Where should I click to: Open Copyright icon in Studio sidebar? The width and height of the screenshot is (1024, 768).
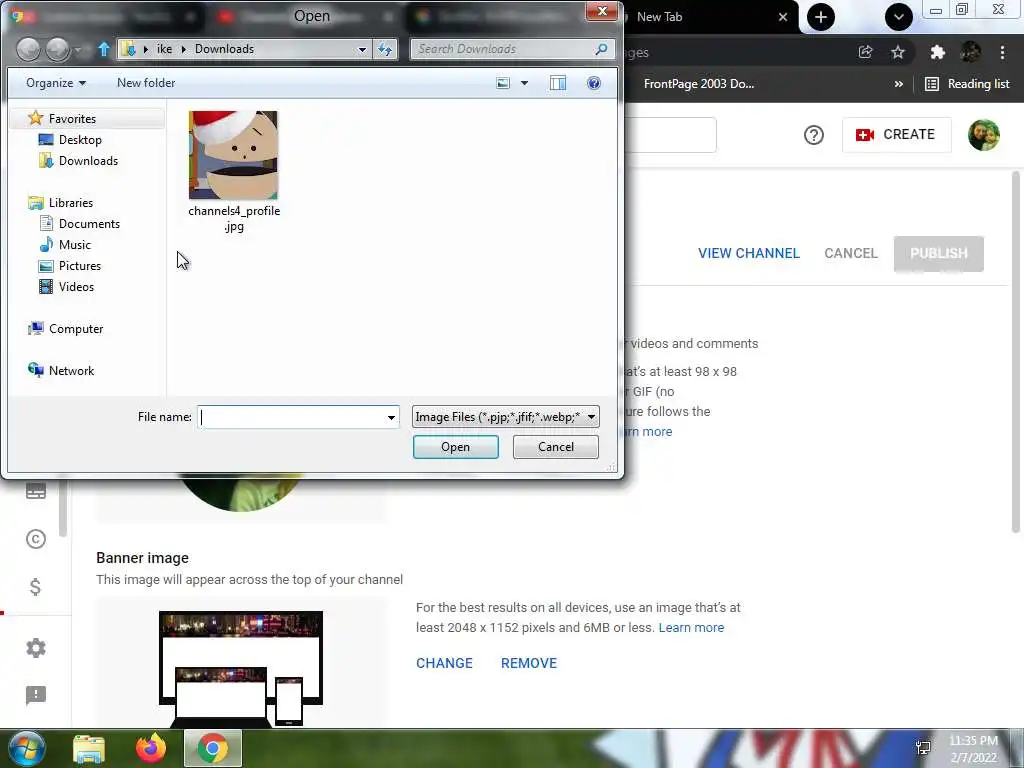point(36,539)
